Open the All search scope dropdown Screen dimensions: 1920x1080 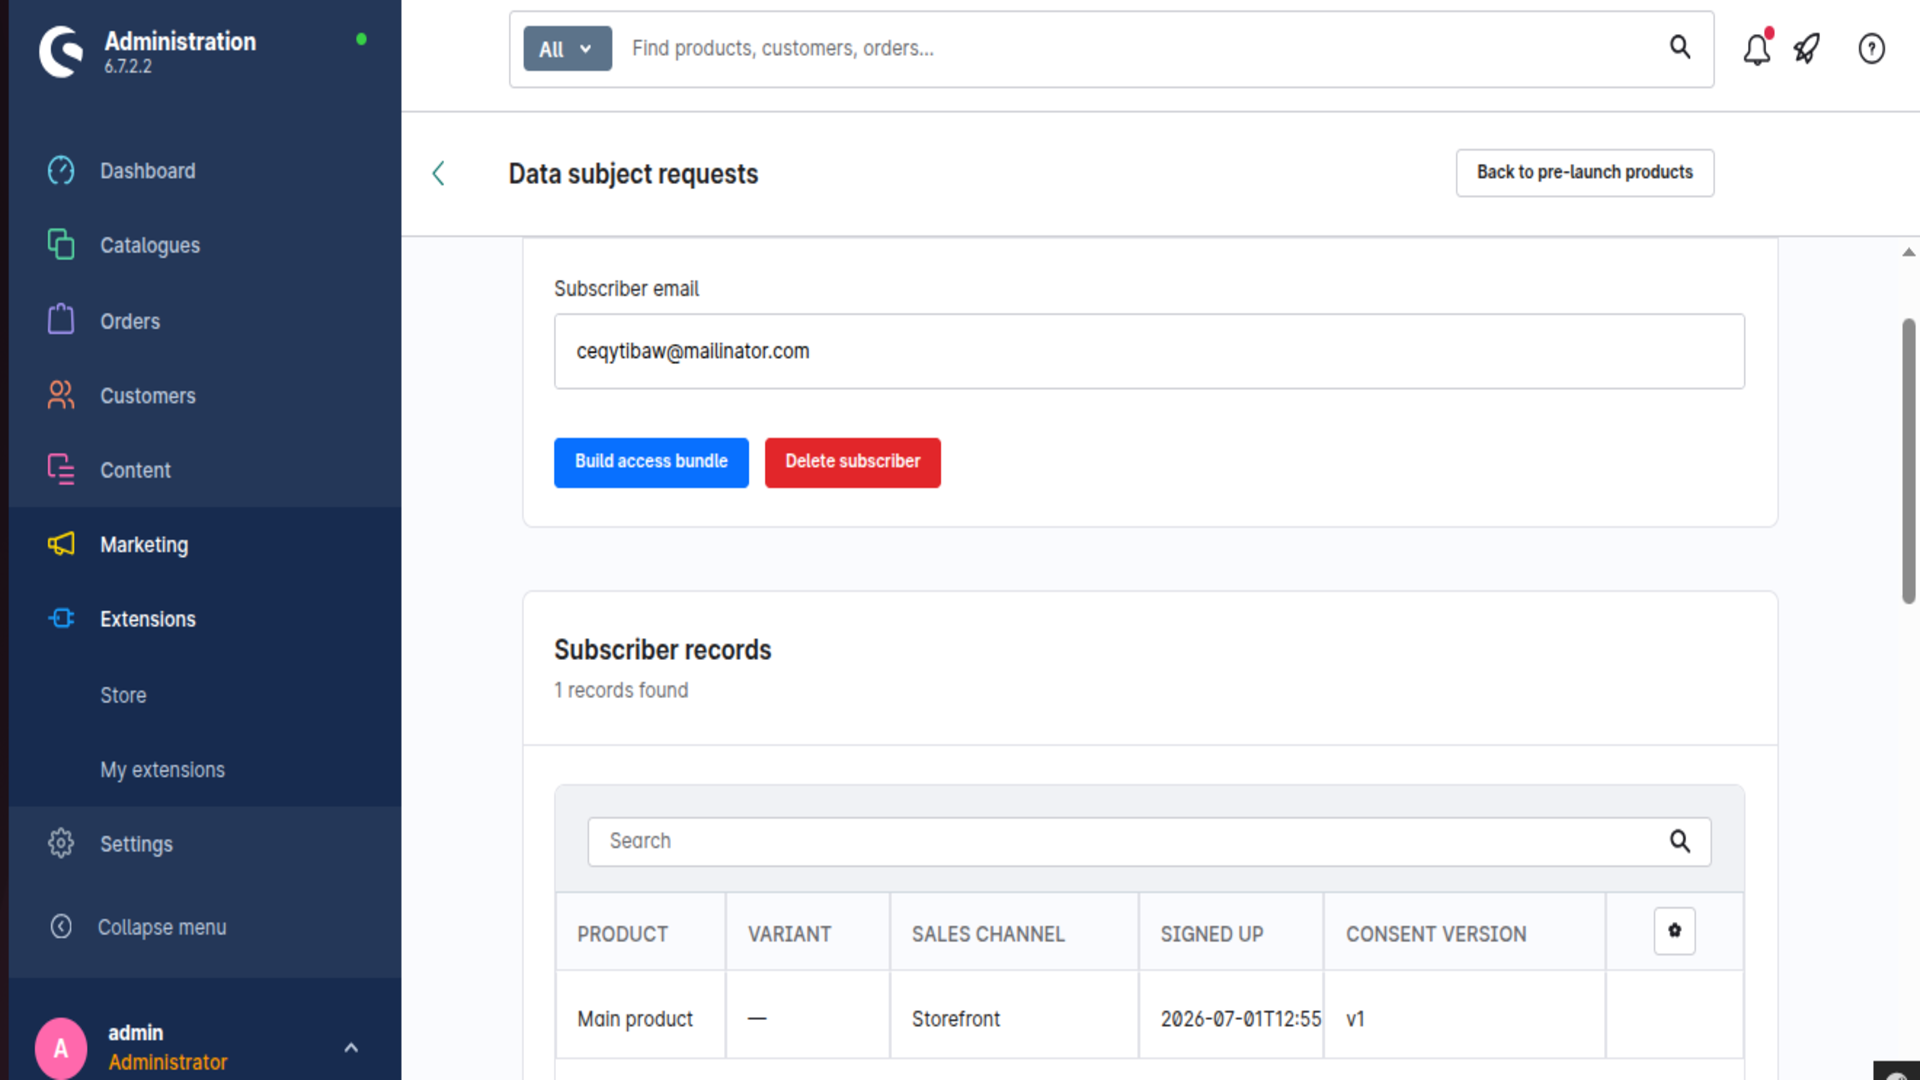[x=567, y=48]
